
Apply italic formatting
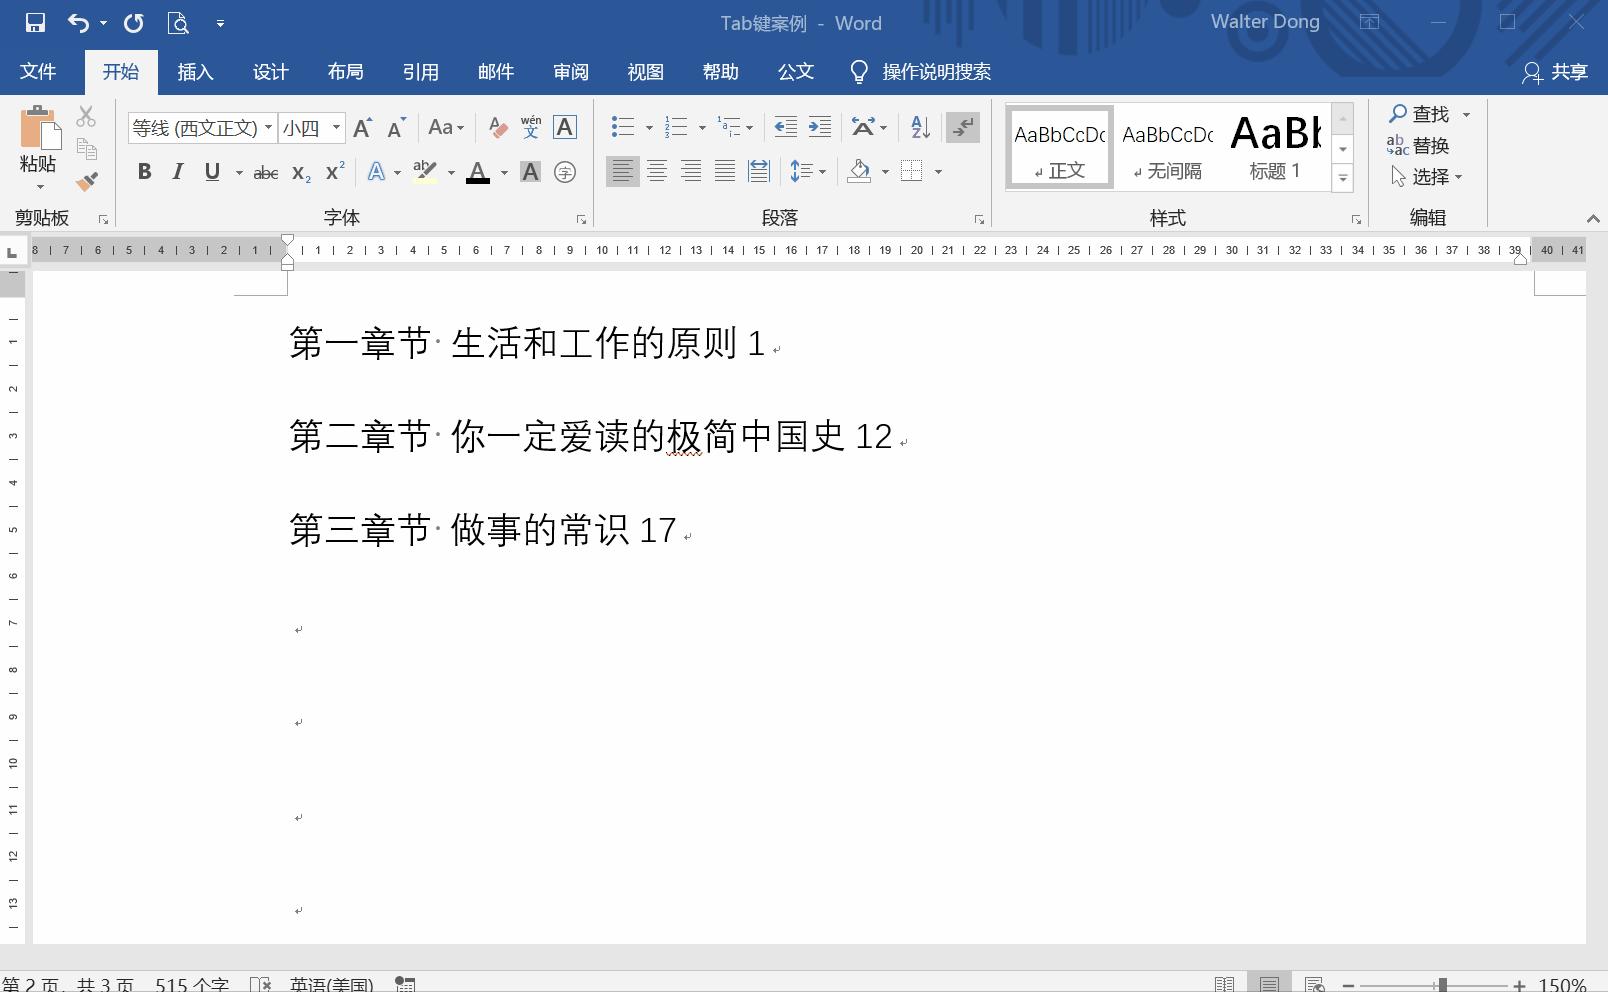(x=177, y=171)
